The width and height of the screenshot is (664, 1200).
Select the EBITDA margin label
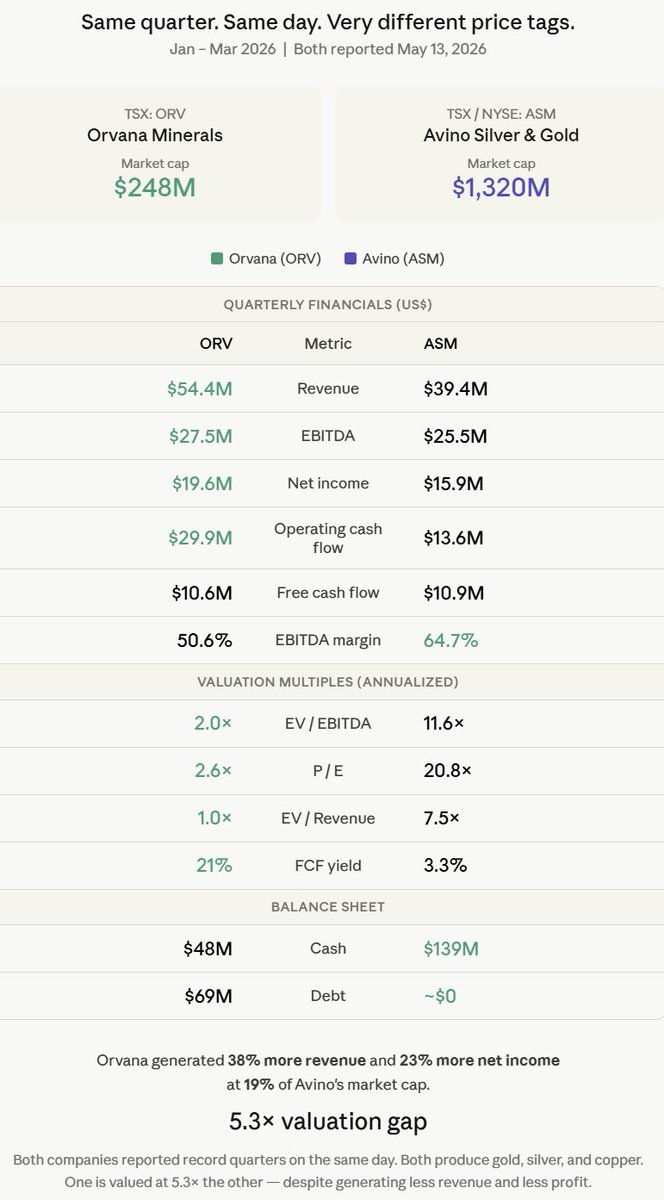(x=328, y=639)
